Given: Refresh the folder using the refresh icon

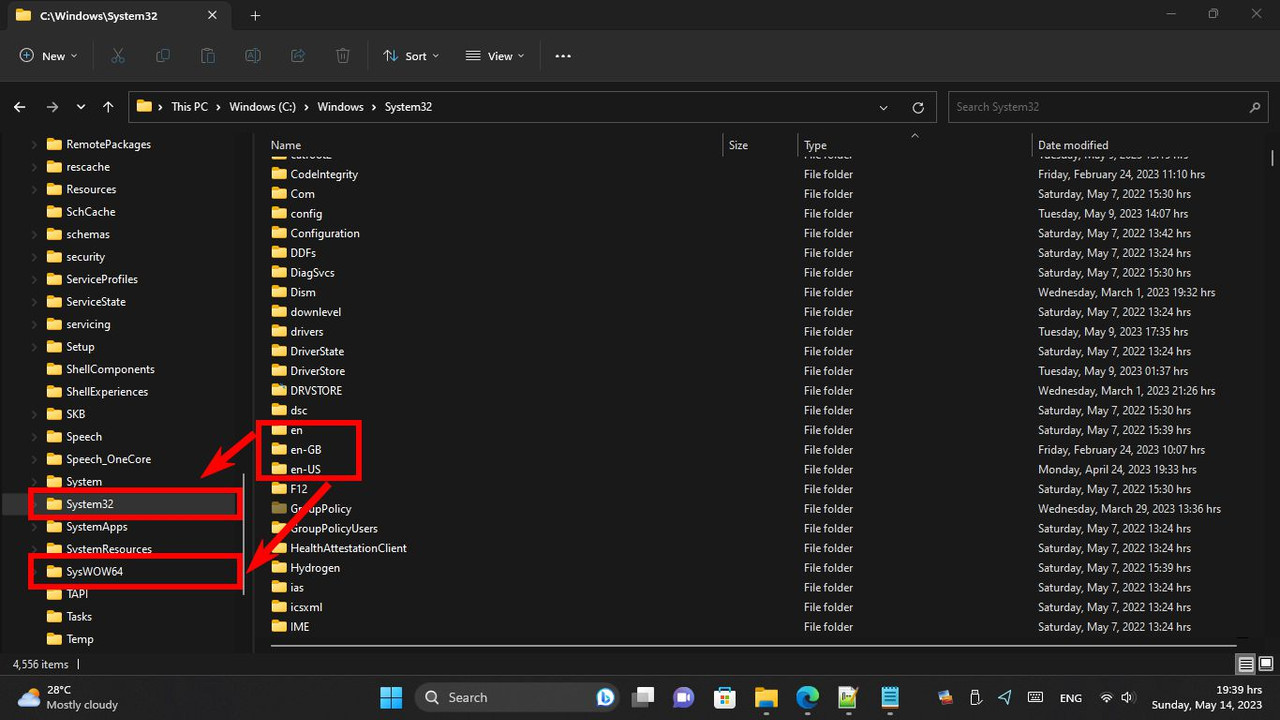Looking at the screenshot, I should 918,107.
